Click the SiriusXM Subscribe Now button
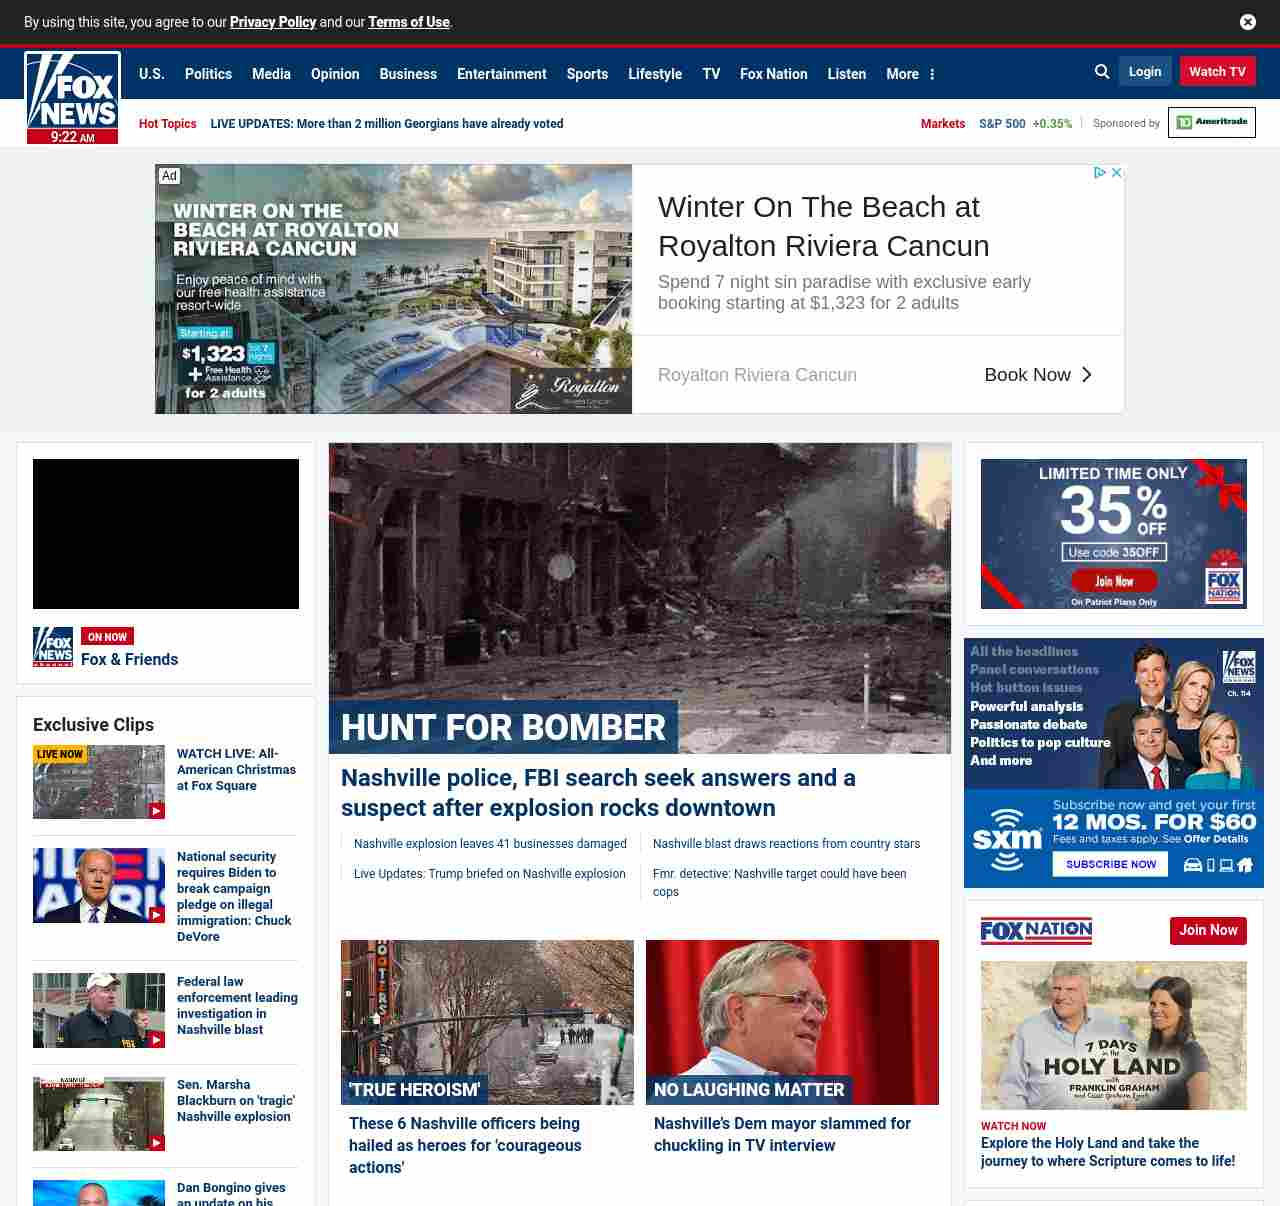 click(1110, 864)
